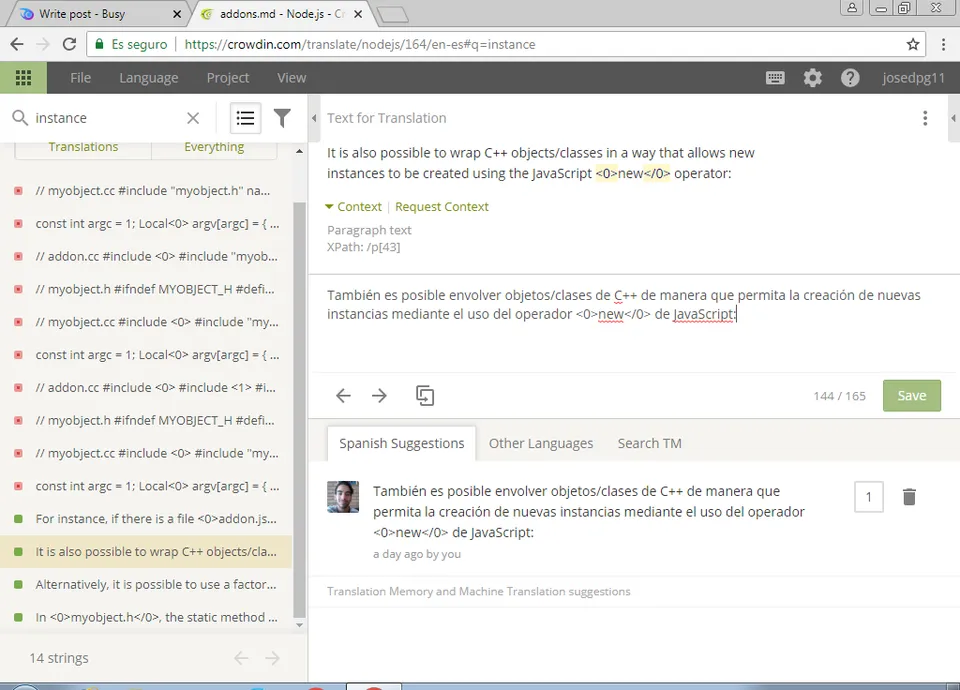Screen dimensions: 960x690
Task: Click green status marker of 'For instance' string
Action: pyautogui.click(x=18, y=519)
